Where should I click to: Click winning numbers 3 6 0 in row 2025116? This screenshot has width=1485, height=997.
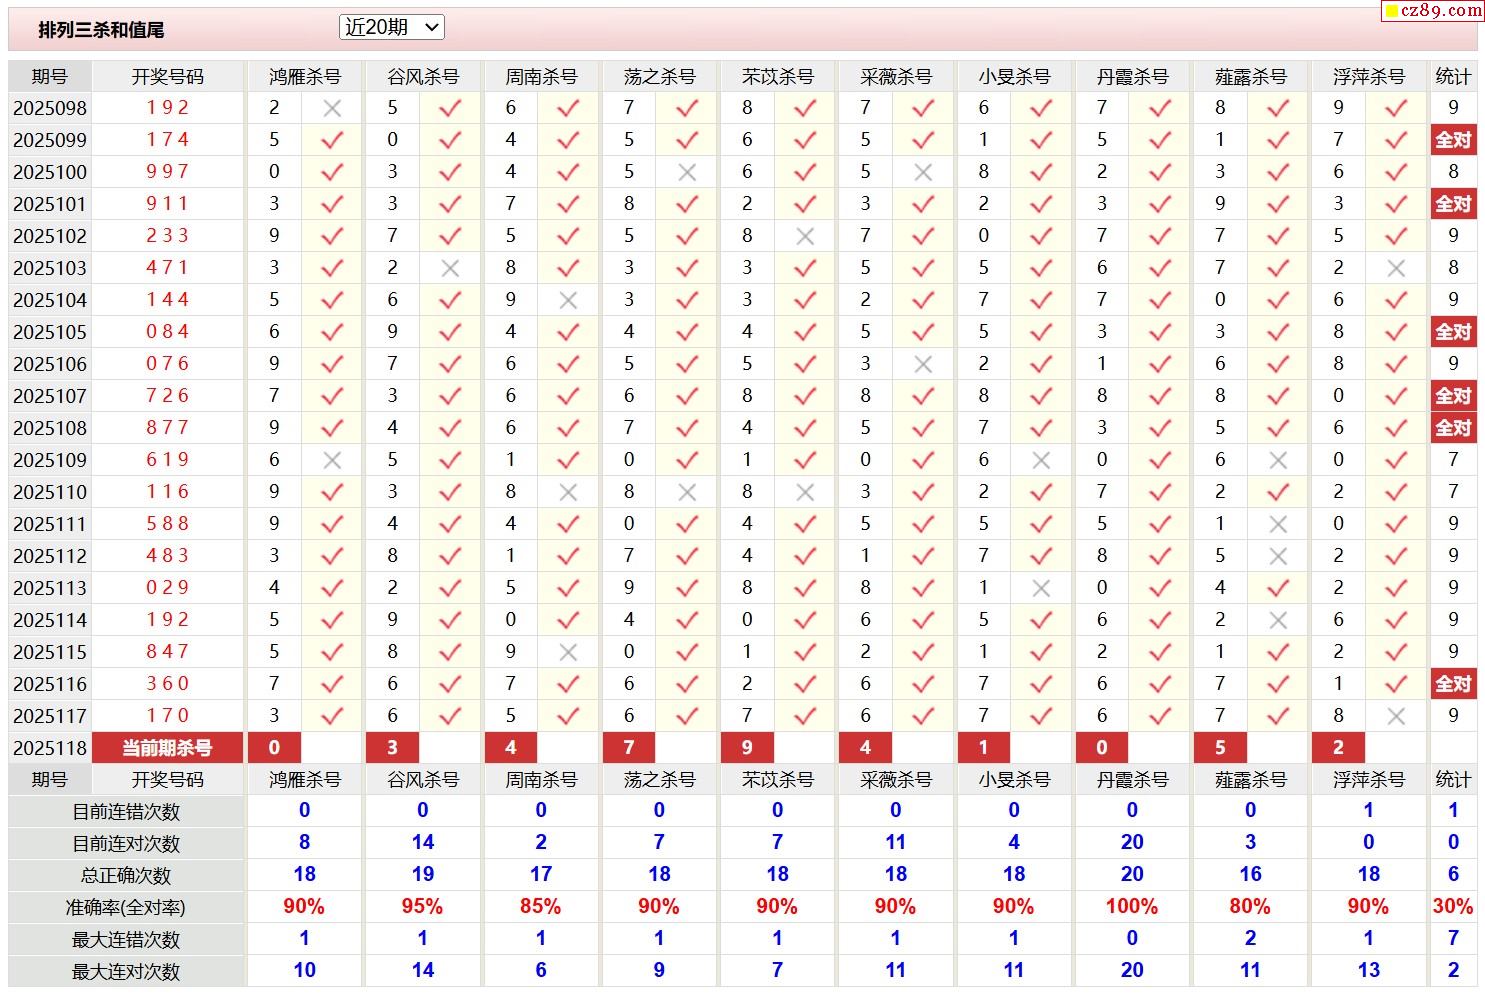coord(168,684)
